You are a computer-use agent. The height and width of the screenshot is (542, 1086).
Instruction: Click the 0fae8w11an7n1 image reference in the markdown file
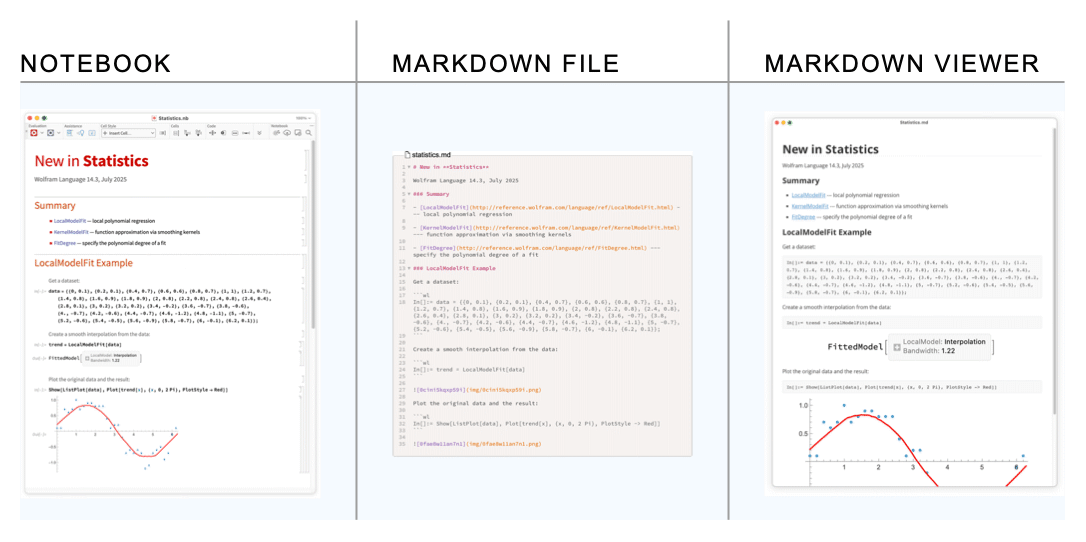tap(477, 444)
